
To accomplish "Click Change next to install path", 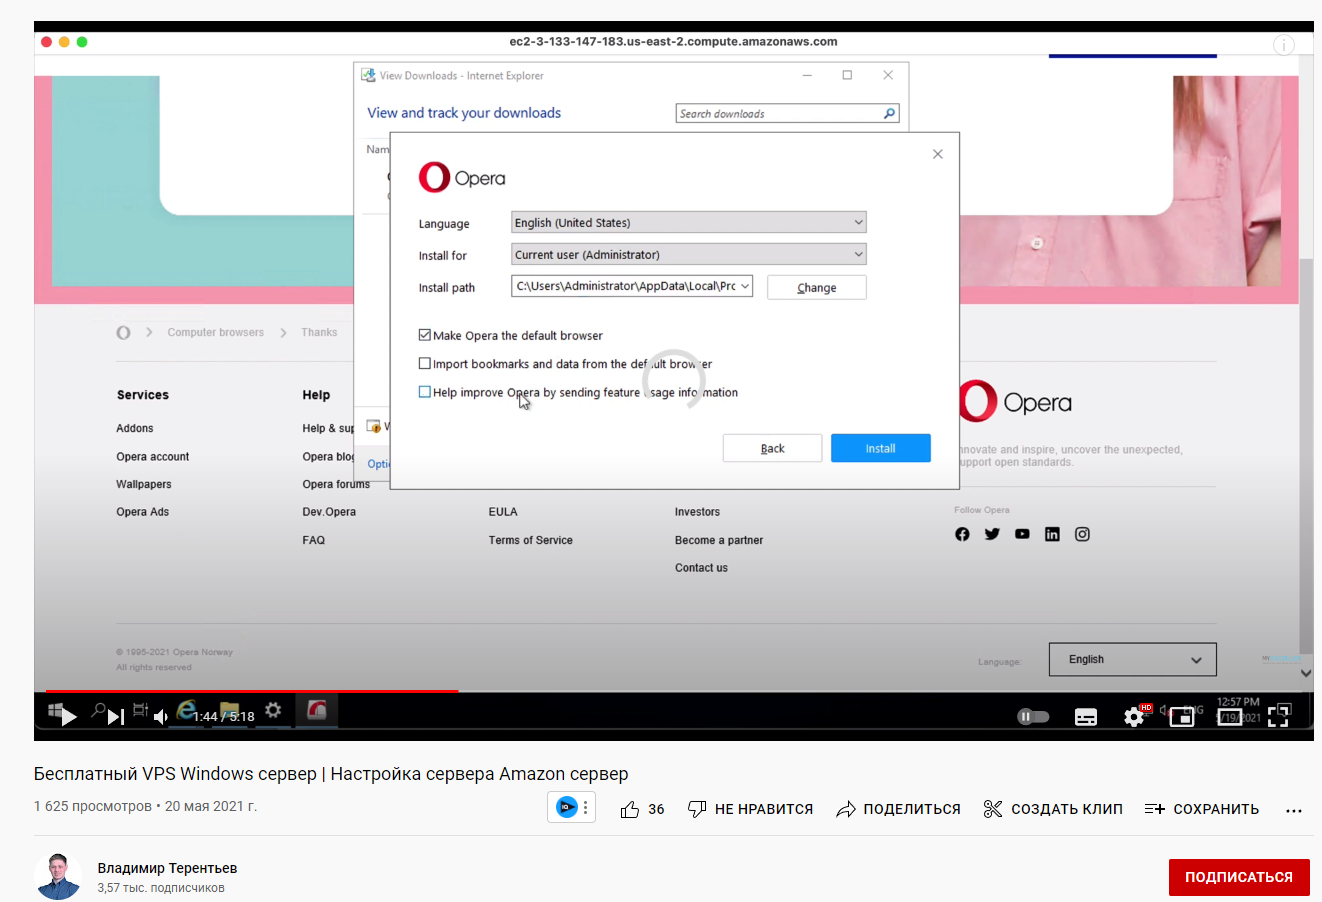I will point(817,287).
